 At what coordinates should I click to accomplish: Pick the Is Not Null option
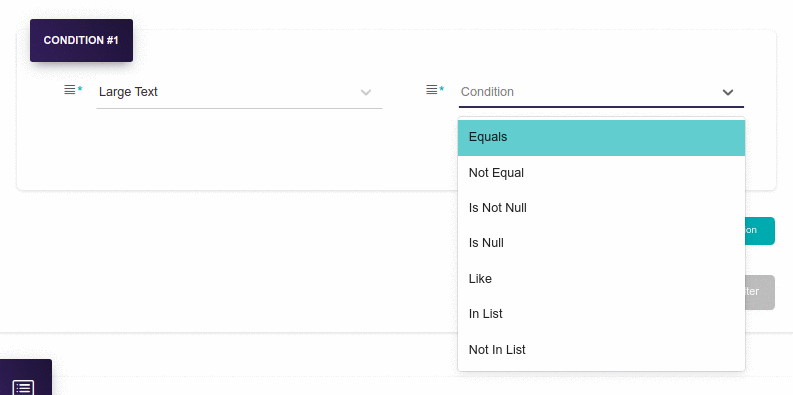(601, 208)
